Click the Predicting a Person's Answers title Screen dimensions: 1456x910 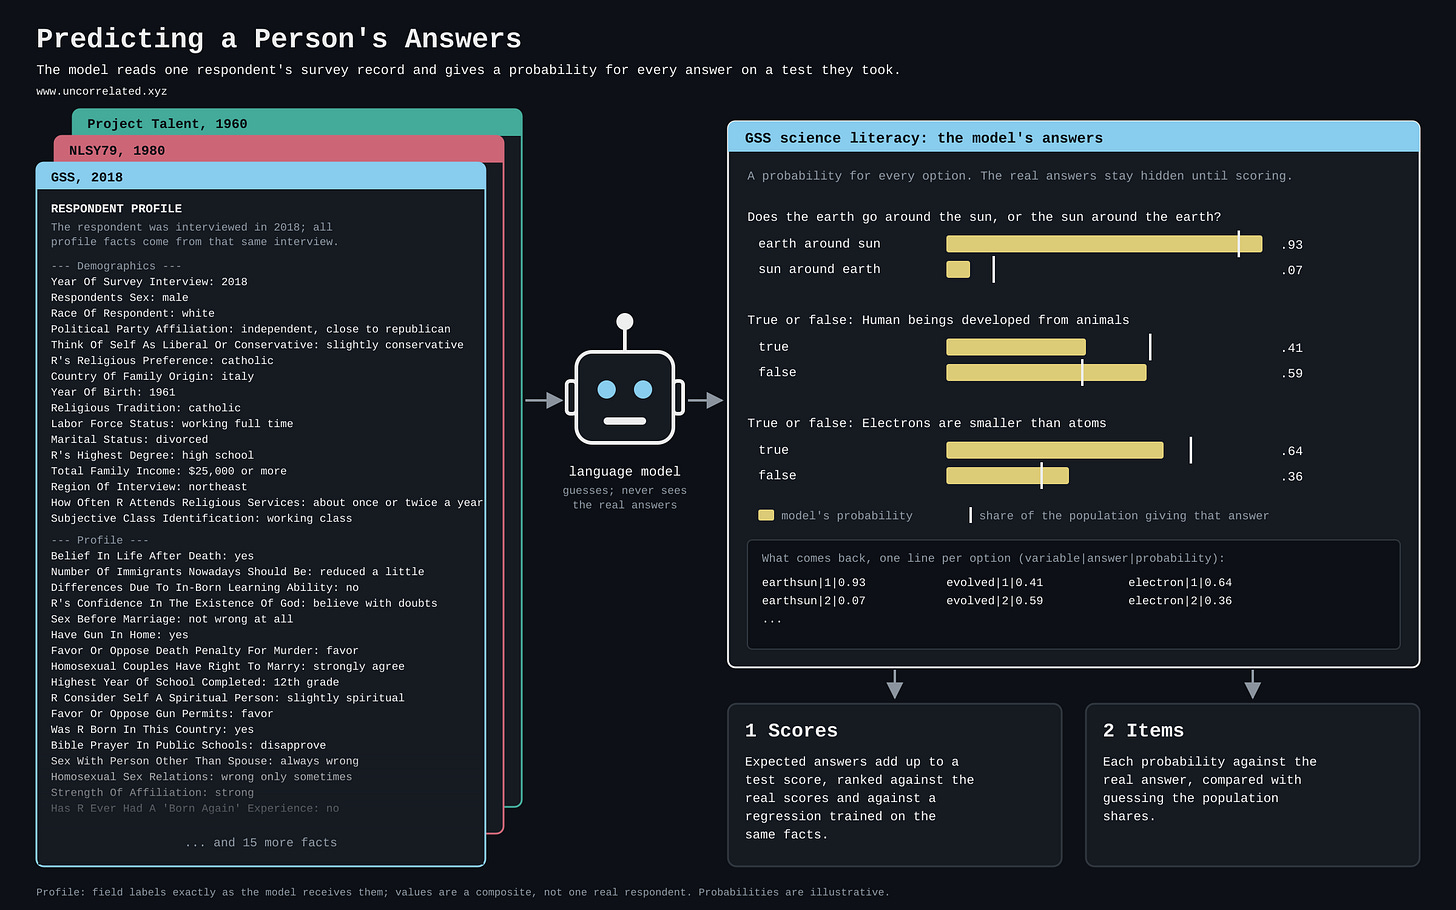tap(279, 38)
